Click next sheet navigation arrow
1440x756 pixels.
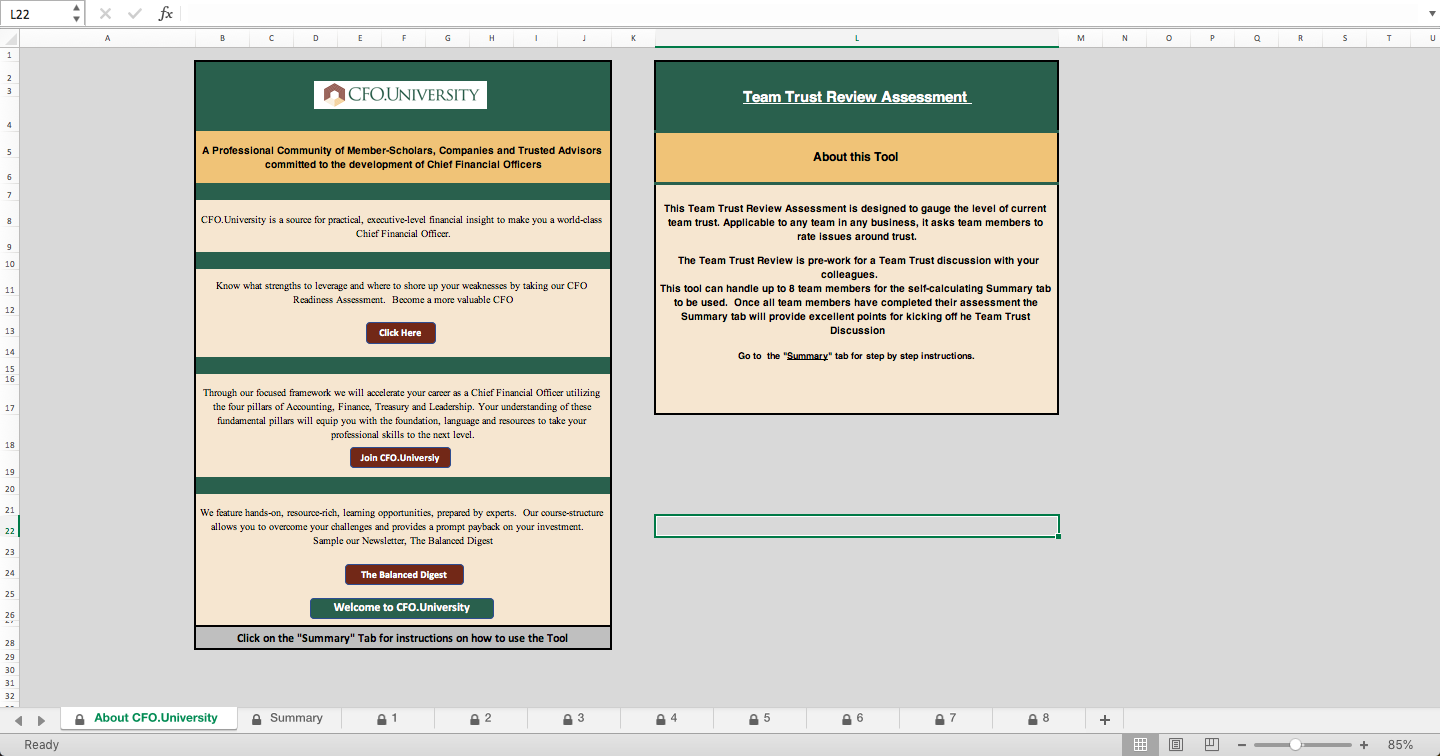[41, 720]
